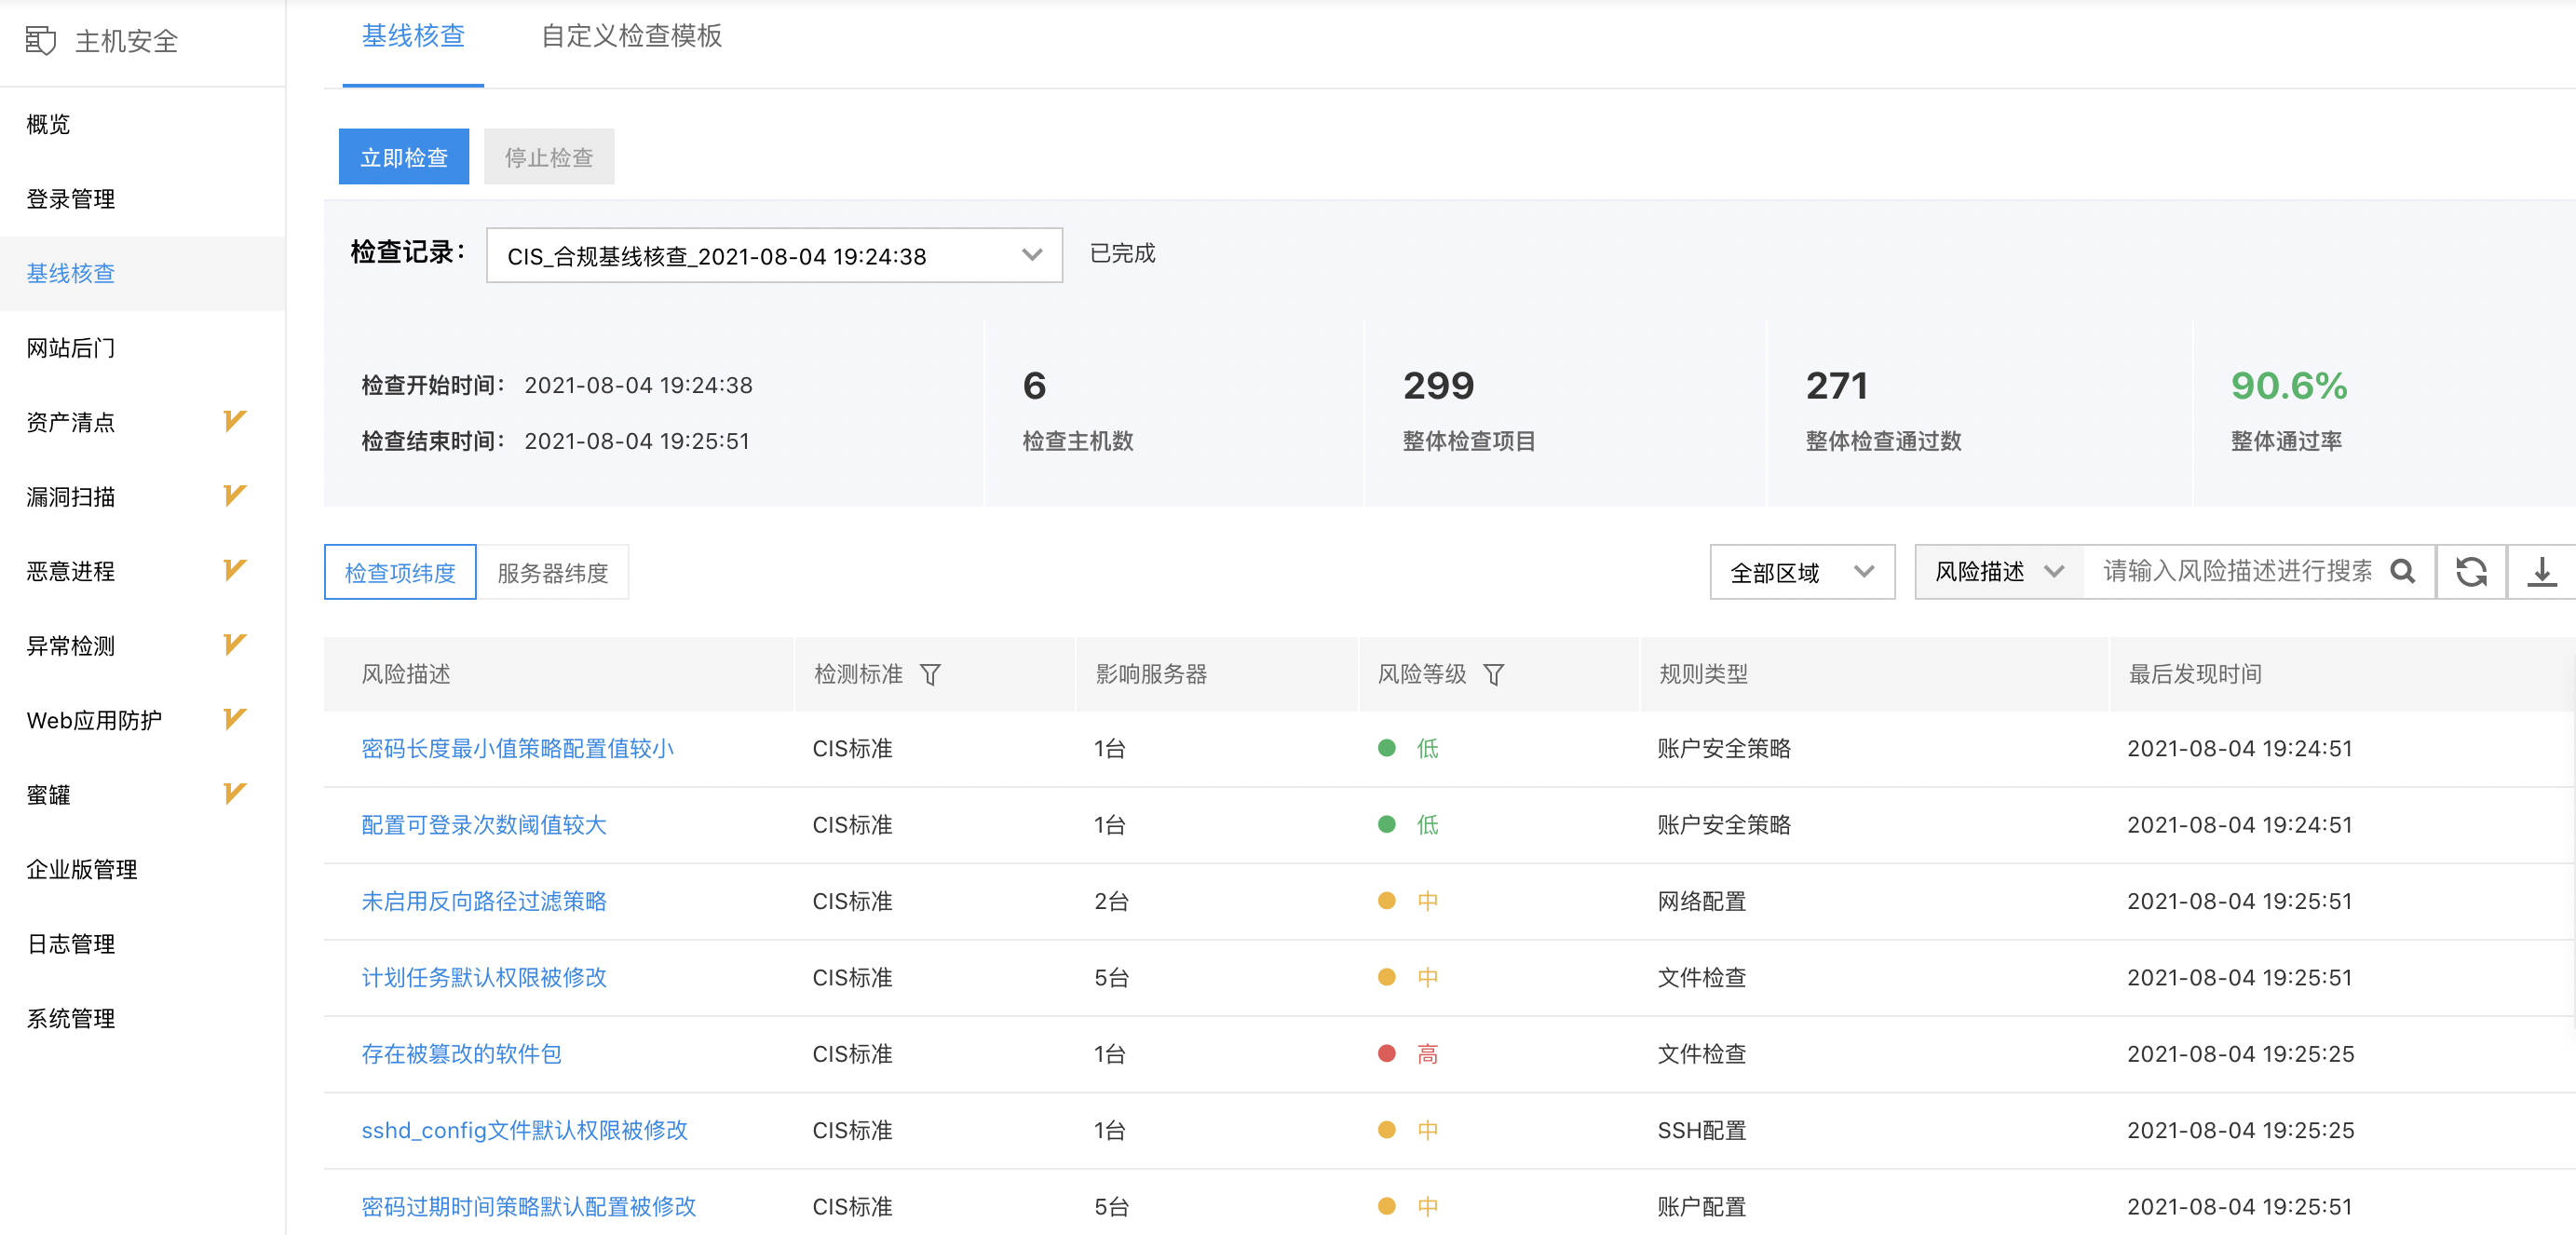Screen dimensions: 2576x1235
Task: Click the 主机安全 header logo icon
Action: pyautogui.click(x=40, y=41)
